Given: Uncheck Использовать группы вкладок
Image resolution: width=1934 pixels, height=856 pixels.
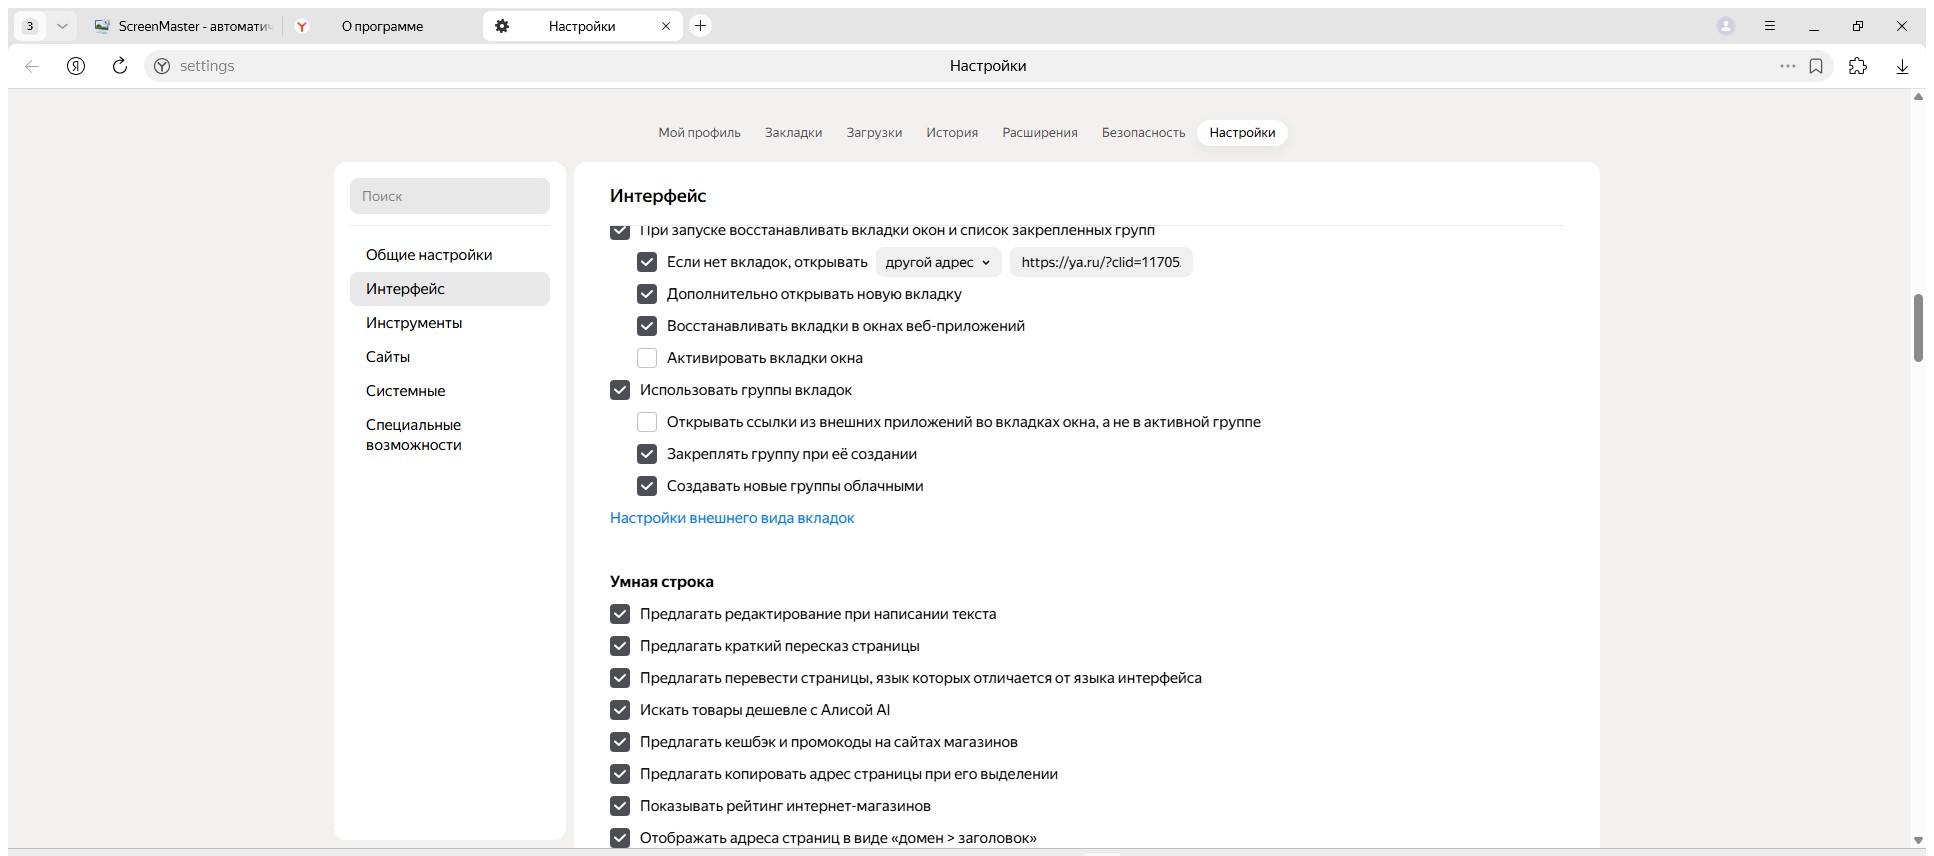Looking at the screenshot, I should coord(620,390).
